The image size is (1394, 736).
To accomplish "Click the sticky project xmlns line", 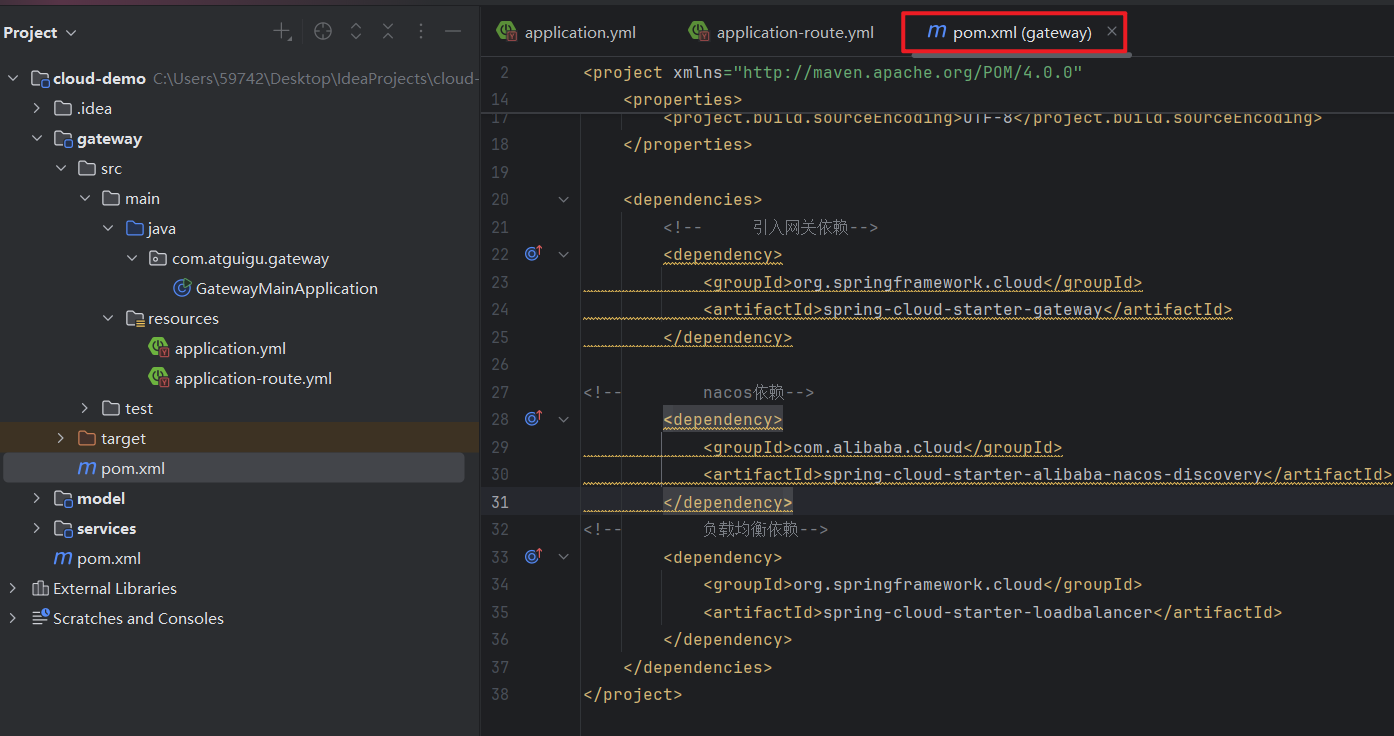I will 833,72.
